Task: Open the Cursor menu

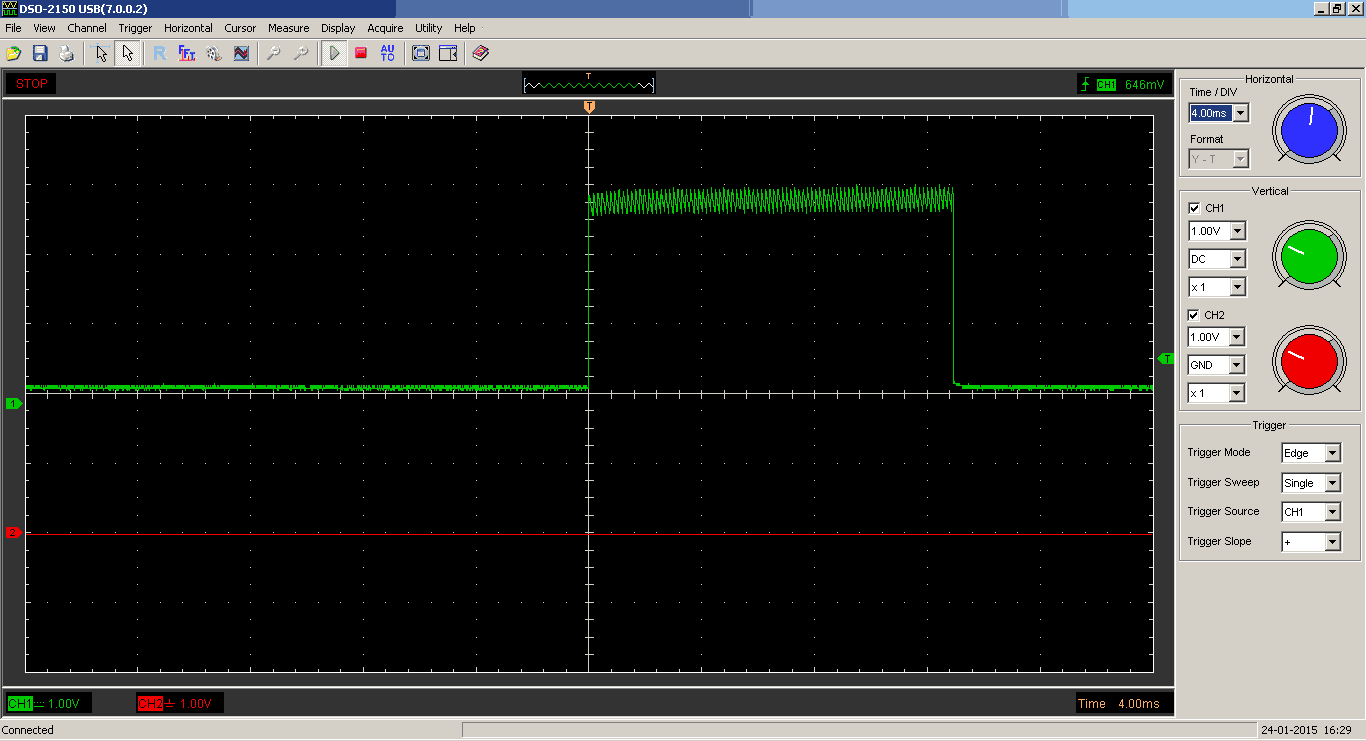Action: (240, 28)
